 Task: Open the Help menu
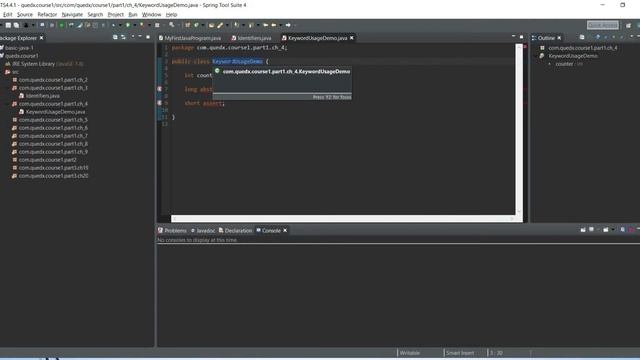pos(171,14)
